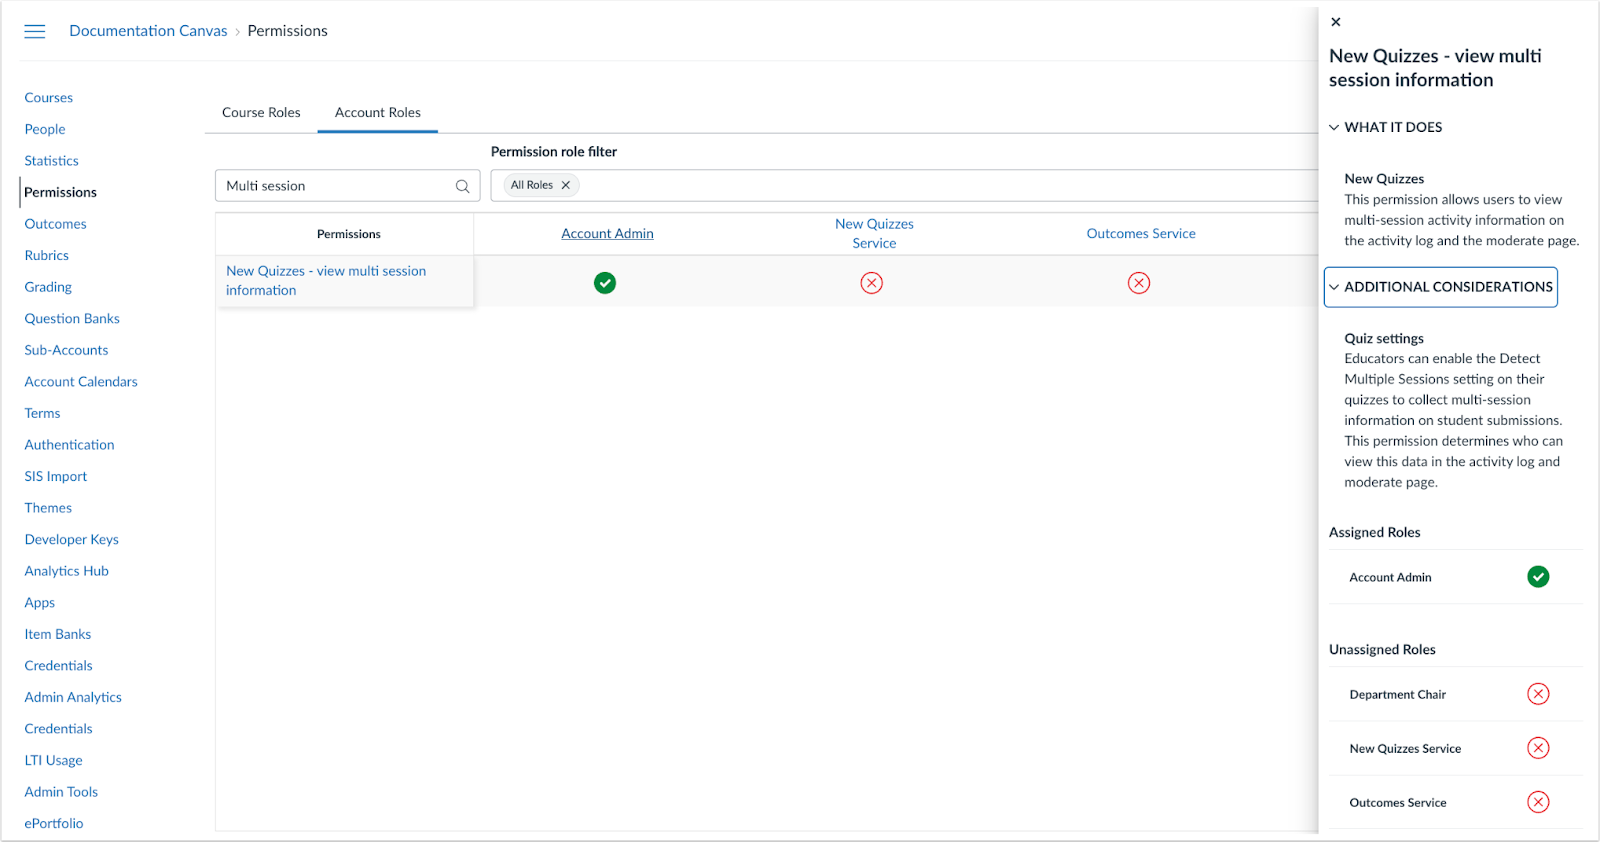Toggle Outcomes Service under Unassigned Roles

tap(1538, 802)
